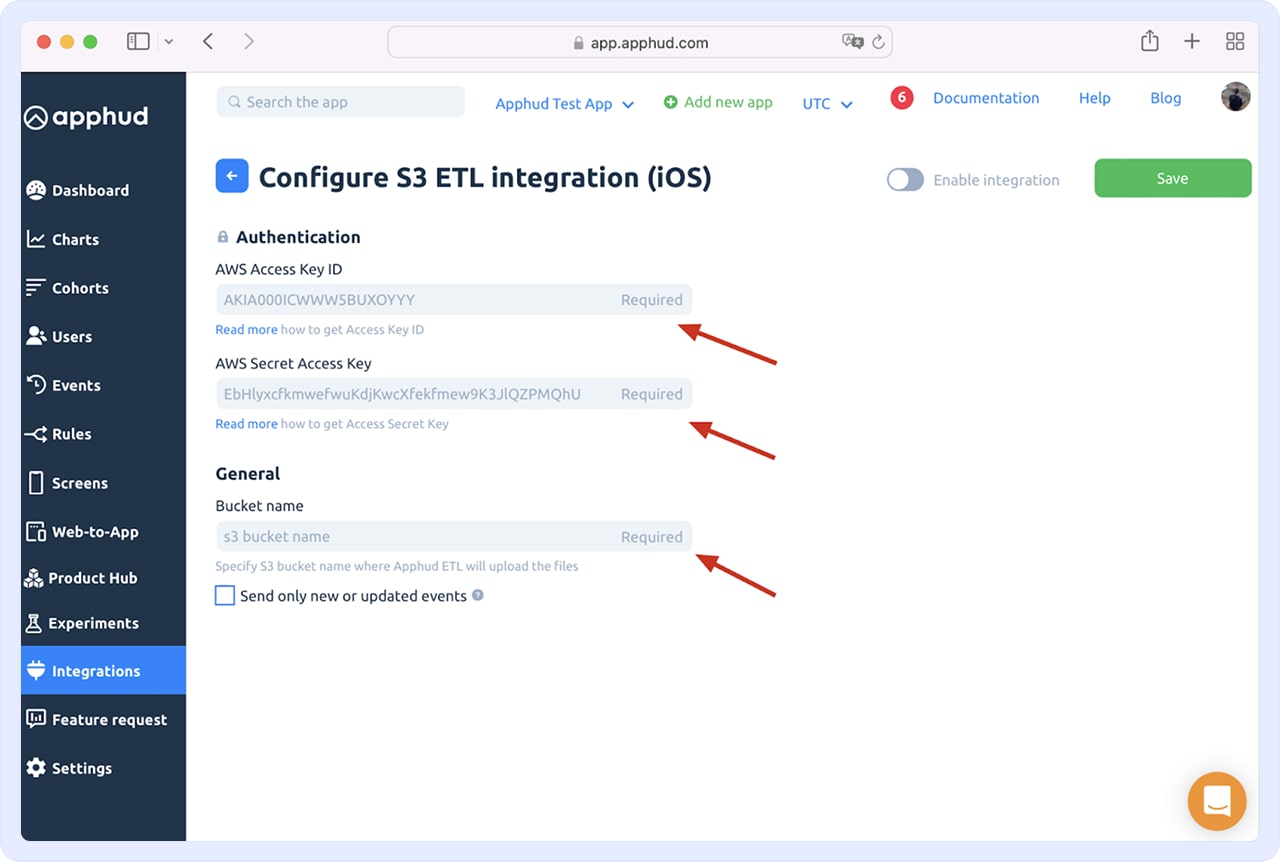This screenshot has height=862, width=1280.
Task: Toggle Safari sidebar icon
Action: (x=138, y=41)
